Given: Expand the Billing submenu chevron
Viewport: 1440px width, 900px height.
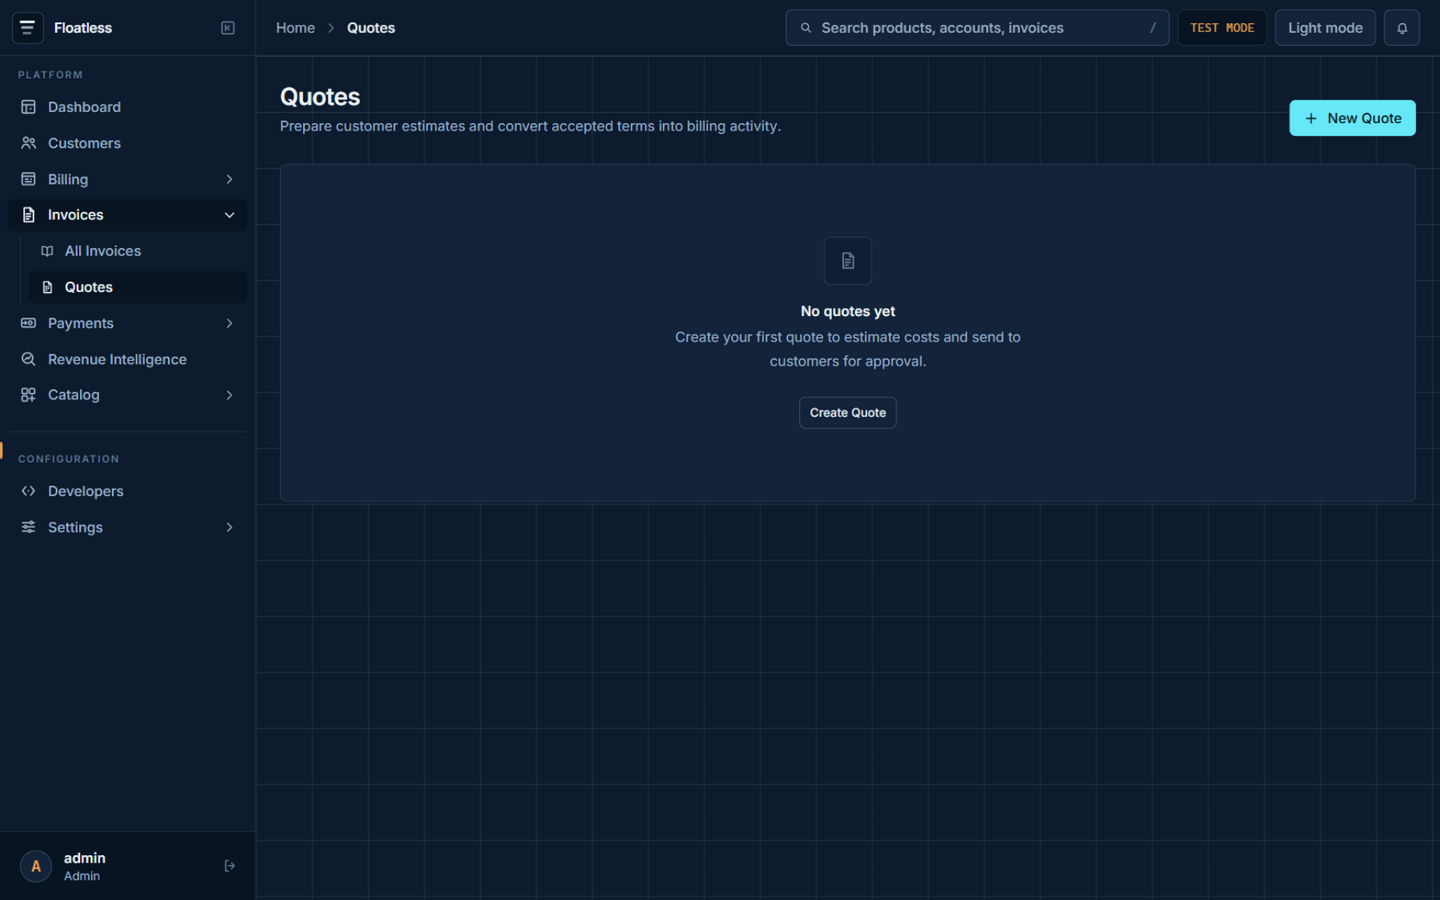Looking at the screenshot, I should click(x=229, y=179).
